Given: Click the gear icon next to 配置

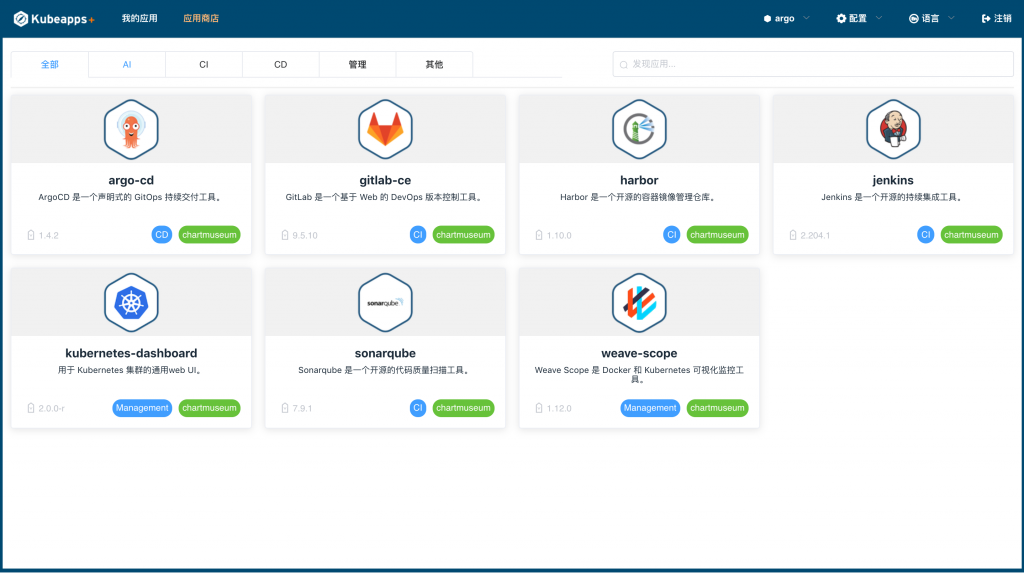Looking at the screenshot, I should 841,18.
